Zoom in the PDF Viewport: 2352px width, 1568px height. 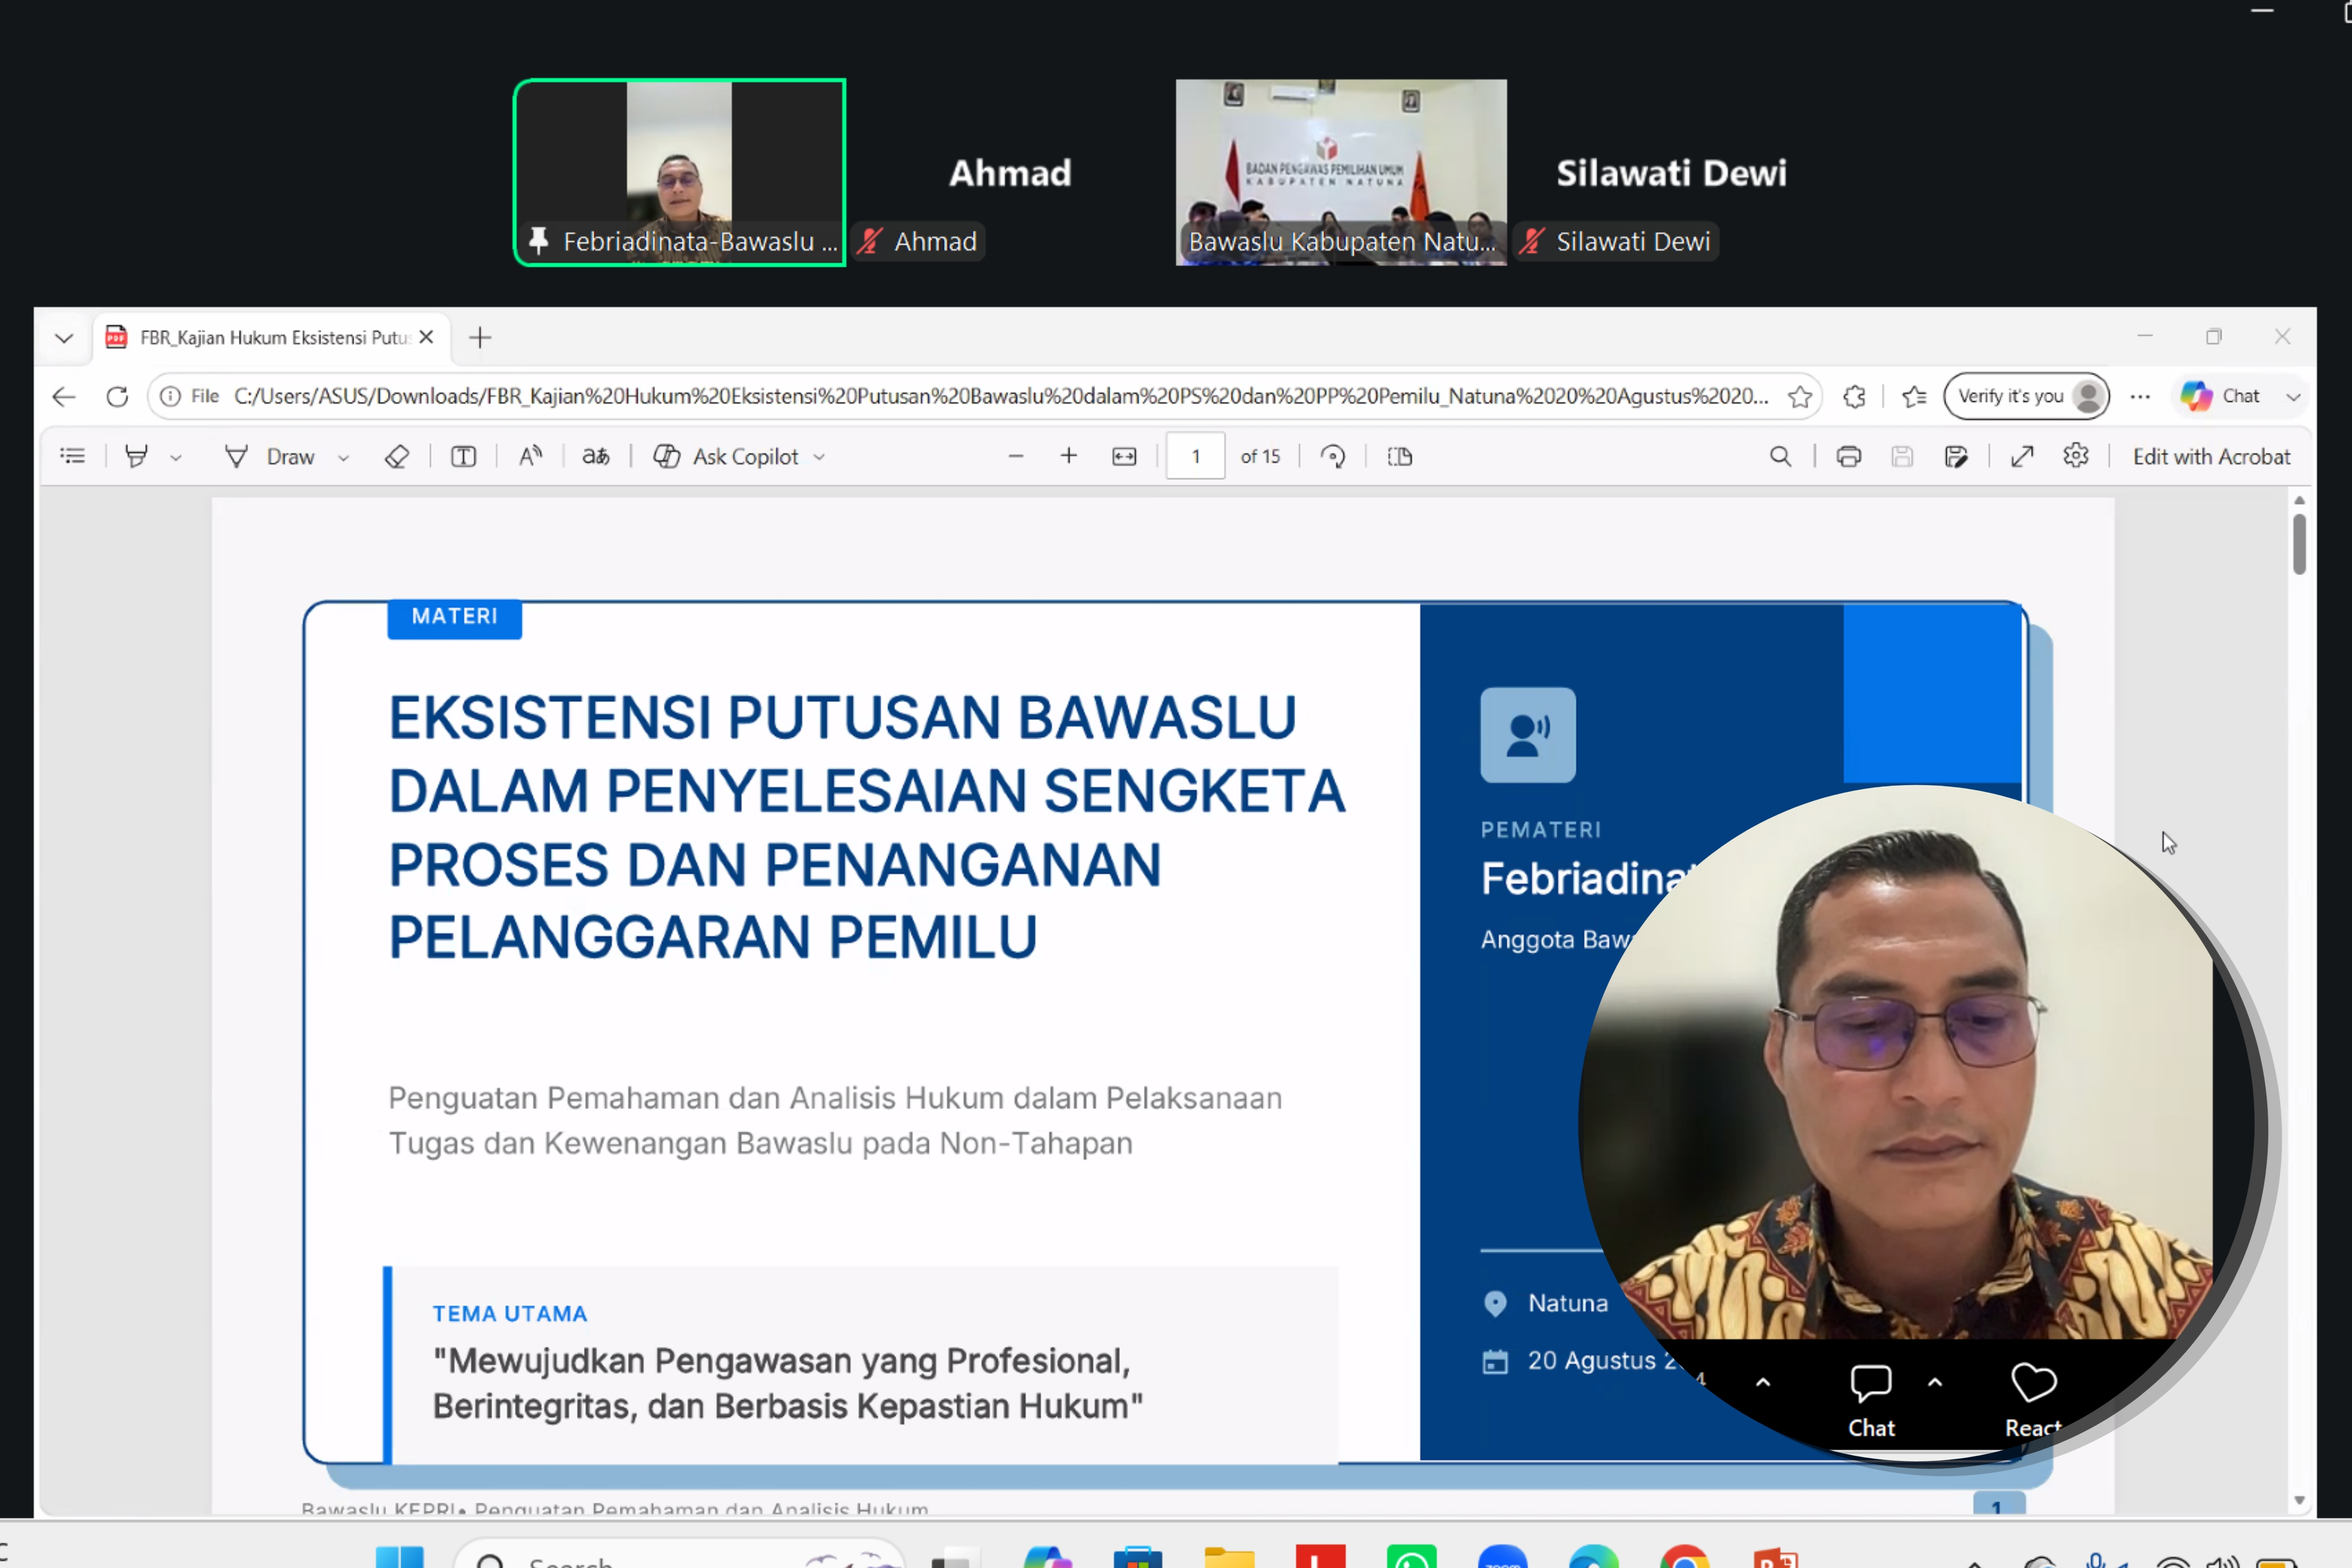point(1069,456)
